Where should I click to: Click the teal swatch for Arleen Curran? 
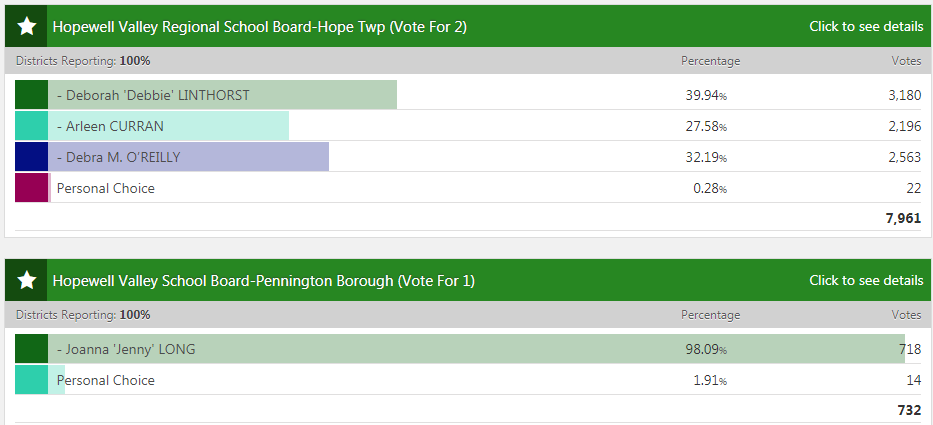(32, 126)
